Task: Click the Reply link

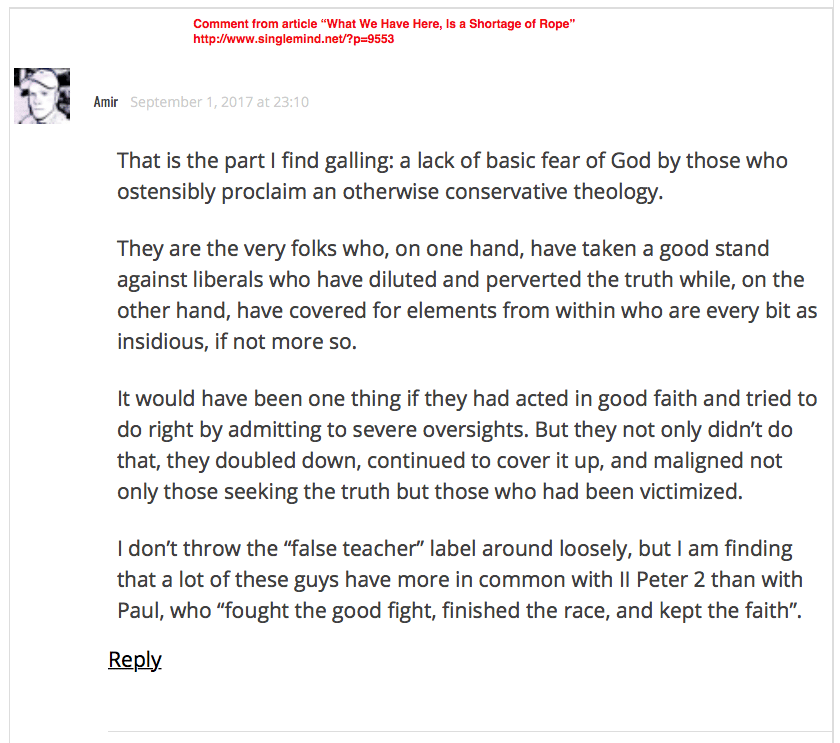Action: [x=134, y=659]
